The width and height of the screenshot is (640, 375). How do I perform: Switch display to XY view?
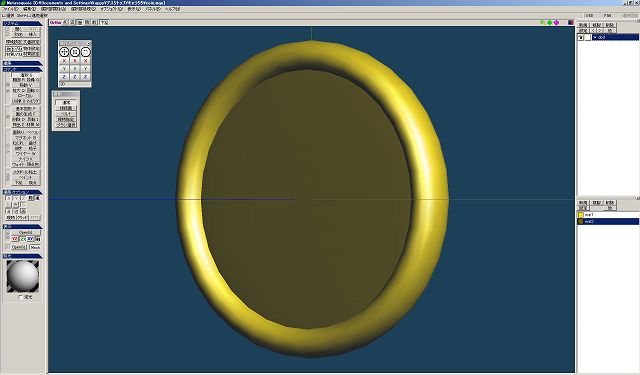pos(31,239)
